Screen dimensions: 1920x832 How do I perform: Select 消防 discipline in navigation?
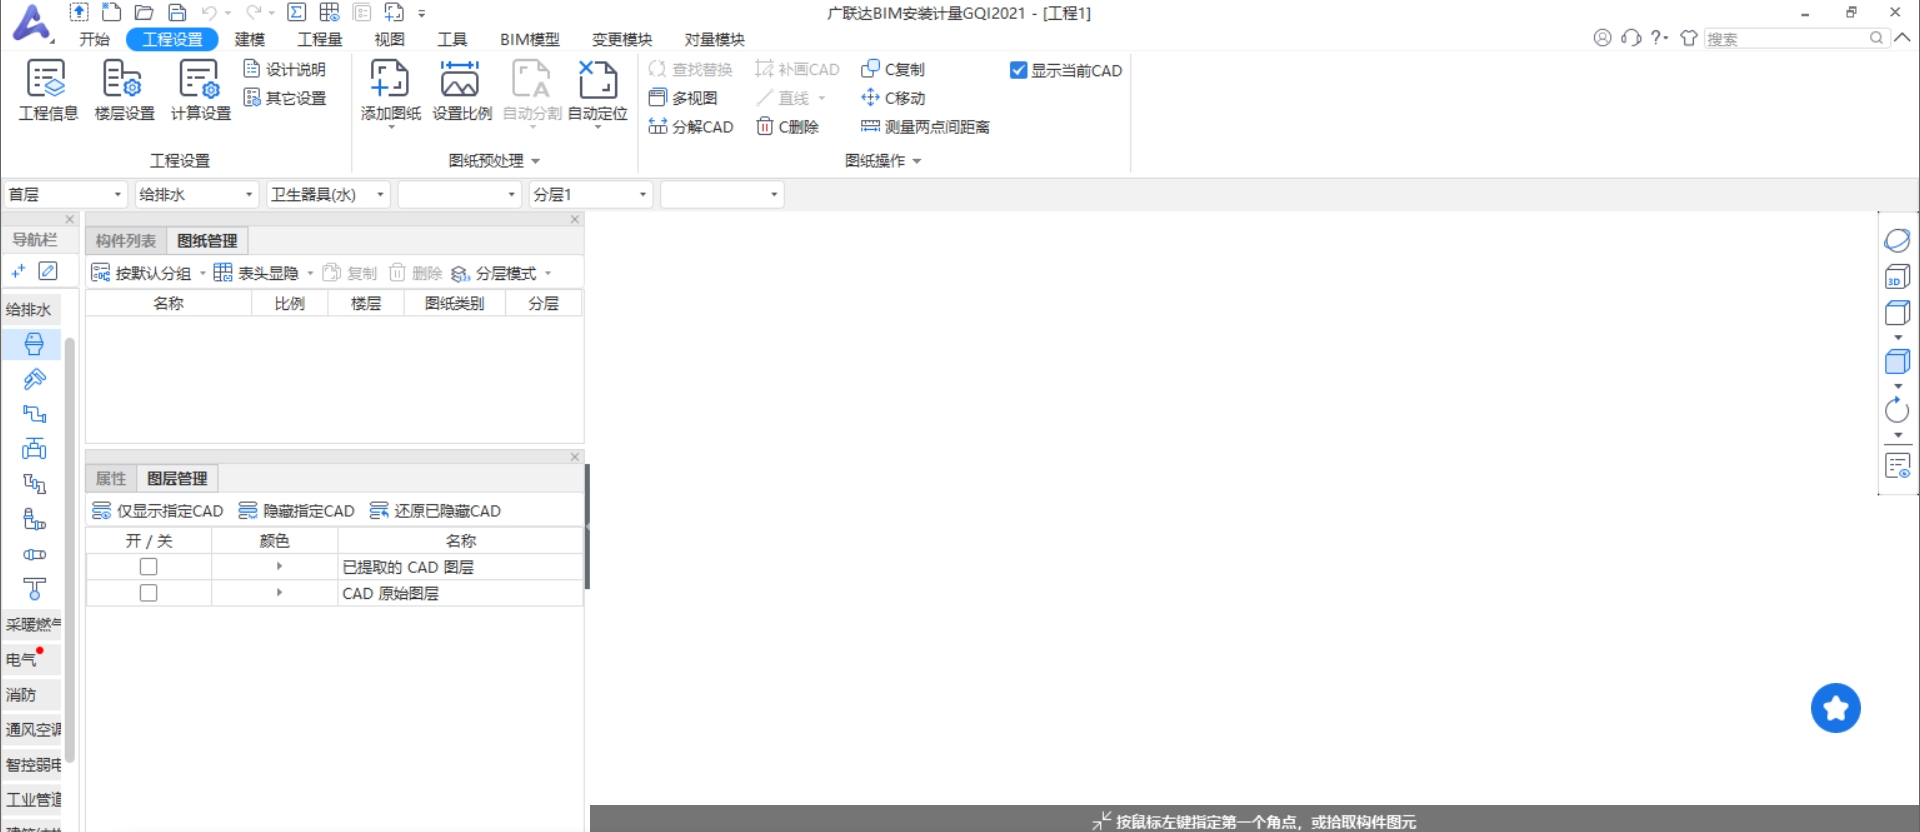coord(31,694)
